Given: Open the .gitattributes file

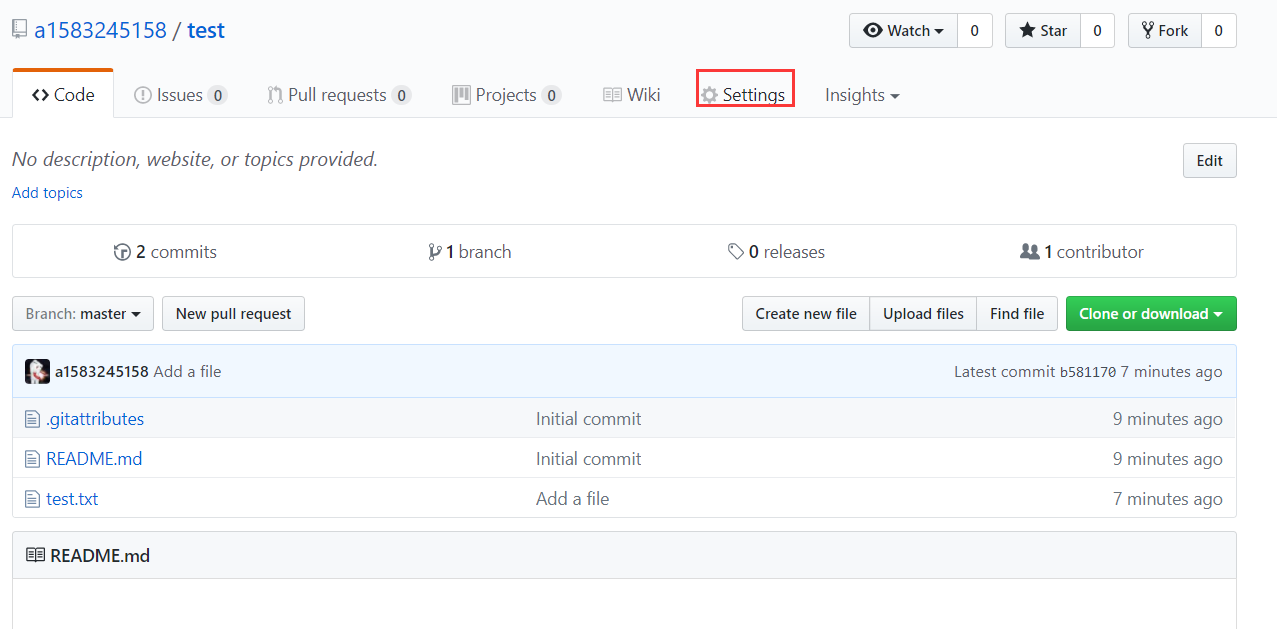Looking at the screenshot, I should pyautogui.click(x=95, y=419).
